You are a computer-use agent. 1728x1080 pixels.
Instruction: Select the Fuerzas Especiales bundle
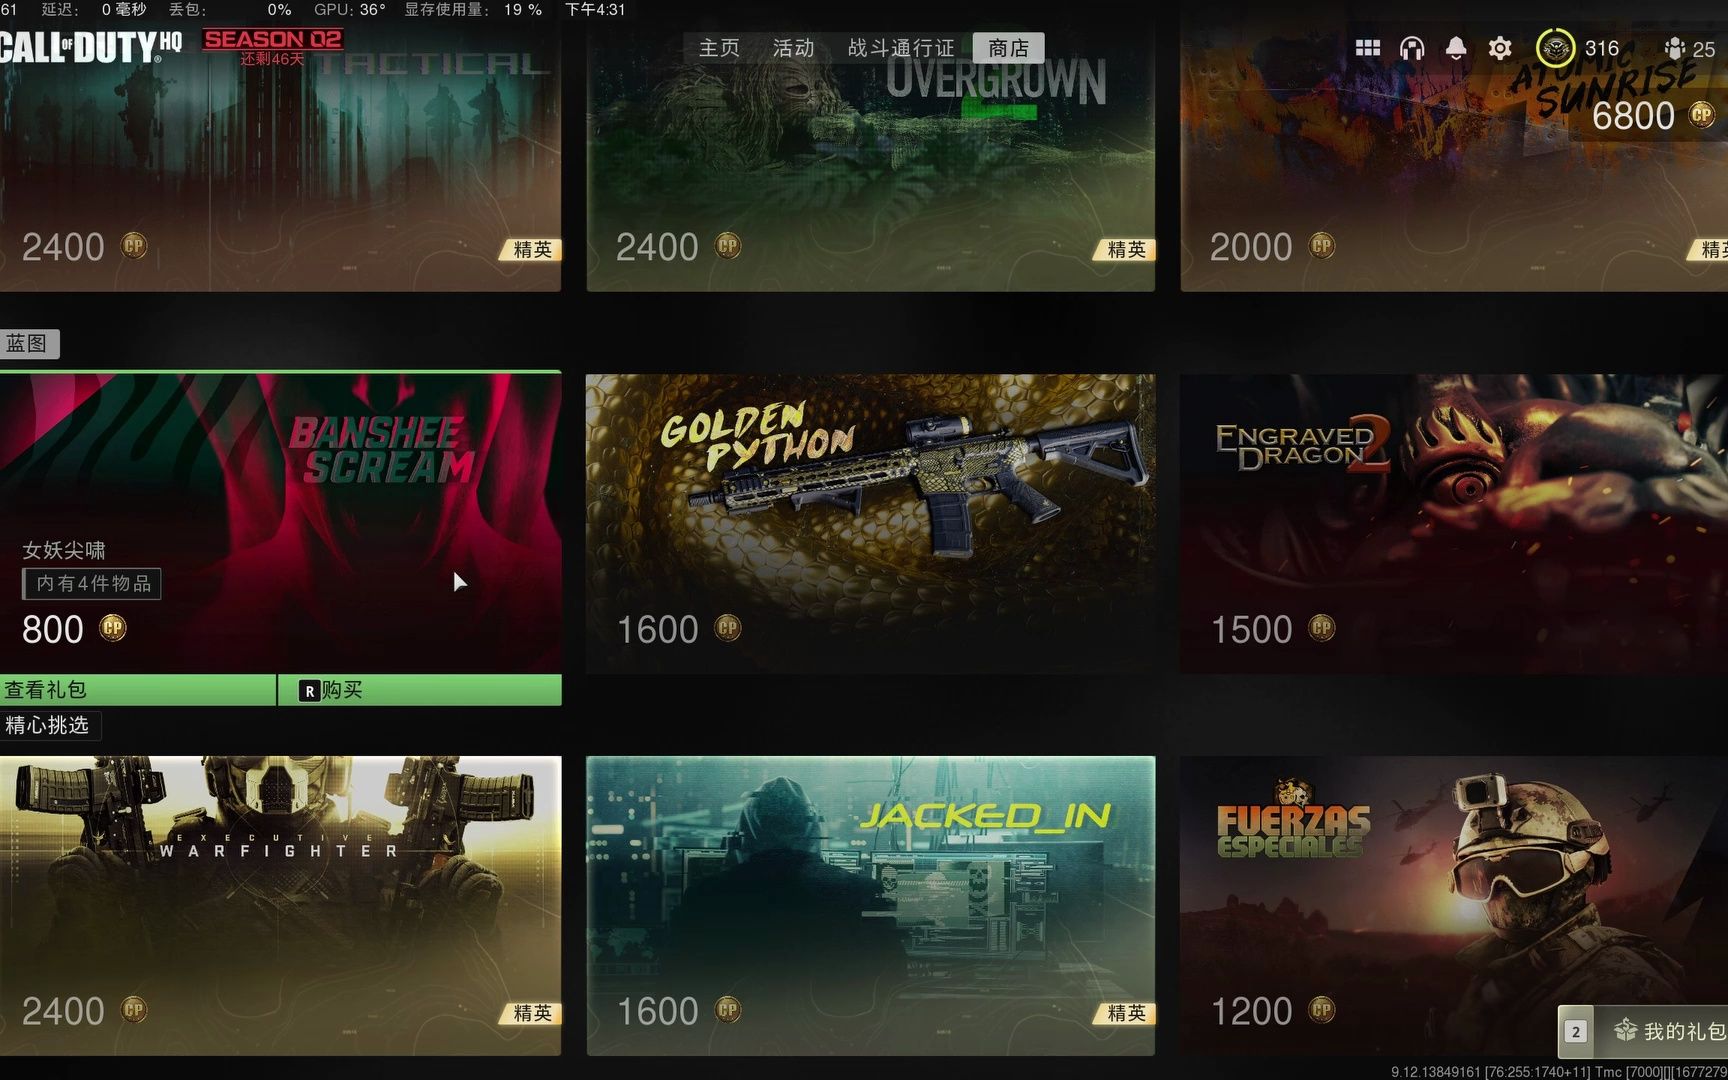pos(1454,905)
